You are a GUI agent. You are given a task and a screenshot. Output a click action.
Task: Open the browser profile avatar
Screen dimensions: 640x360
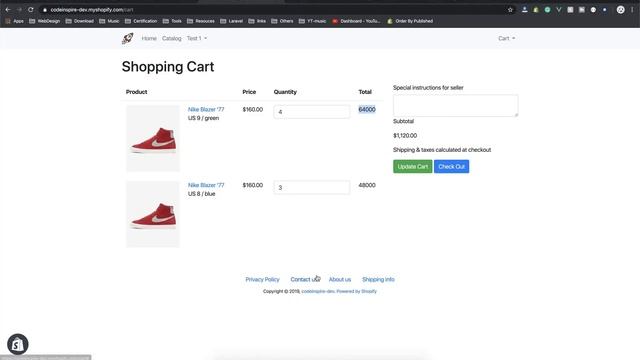click(x=620, y=9)
